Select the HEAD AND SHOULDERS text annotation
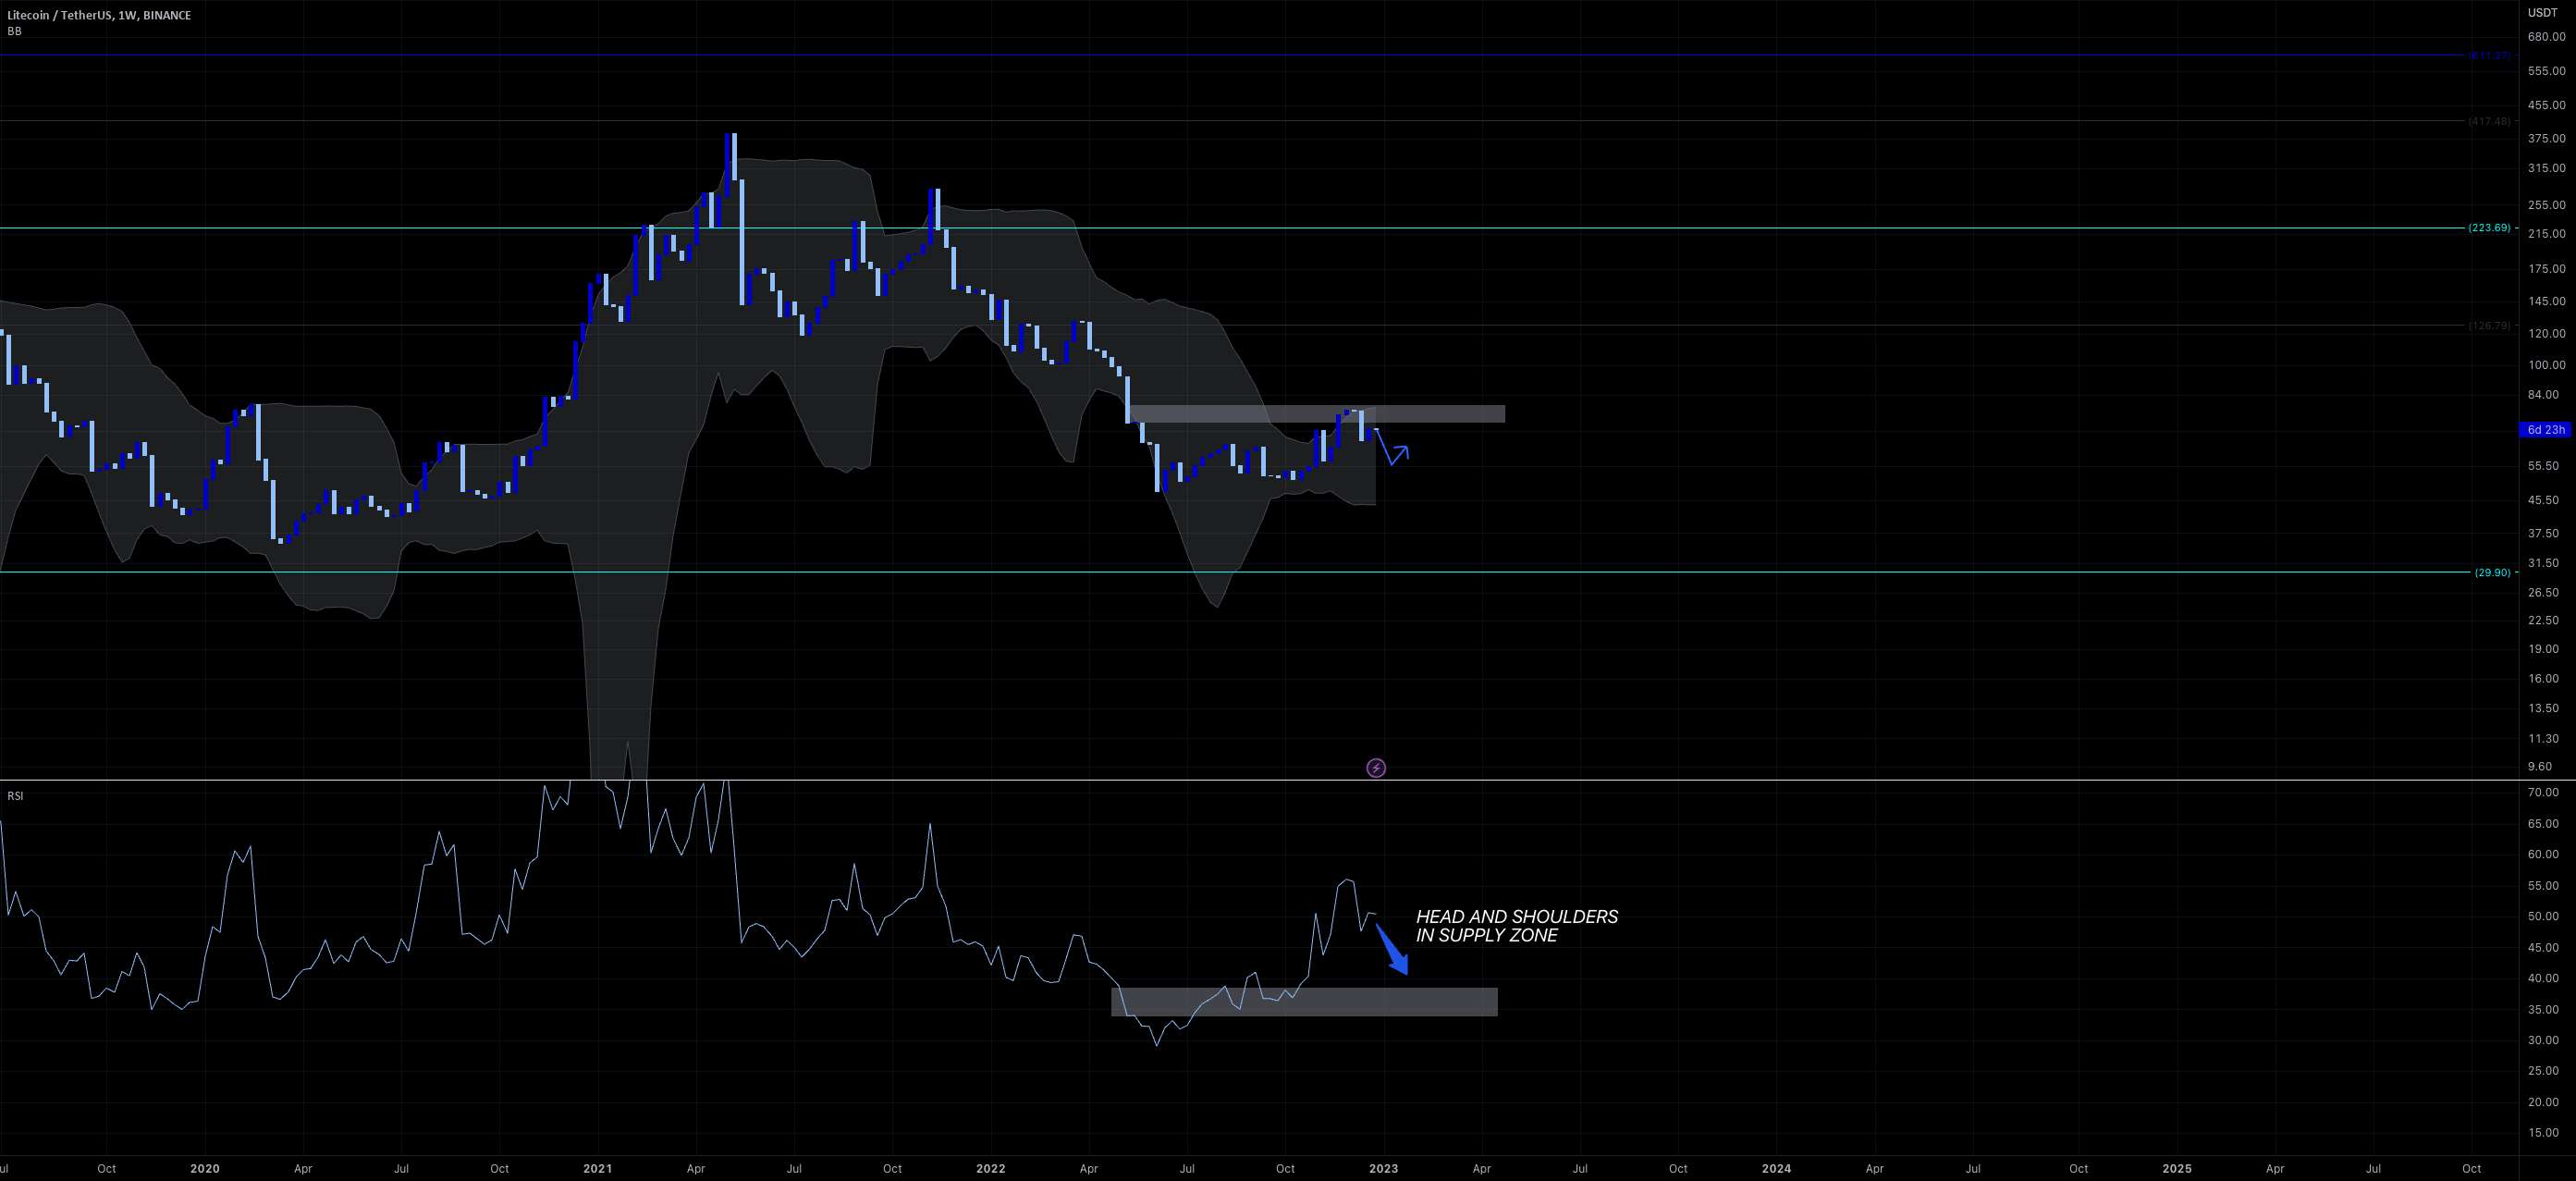2576x1181 pixels. pos(1516,926)
